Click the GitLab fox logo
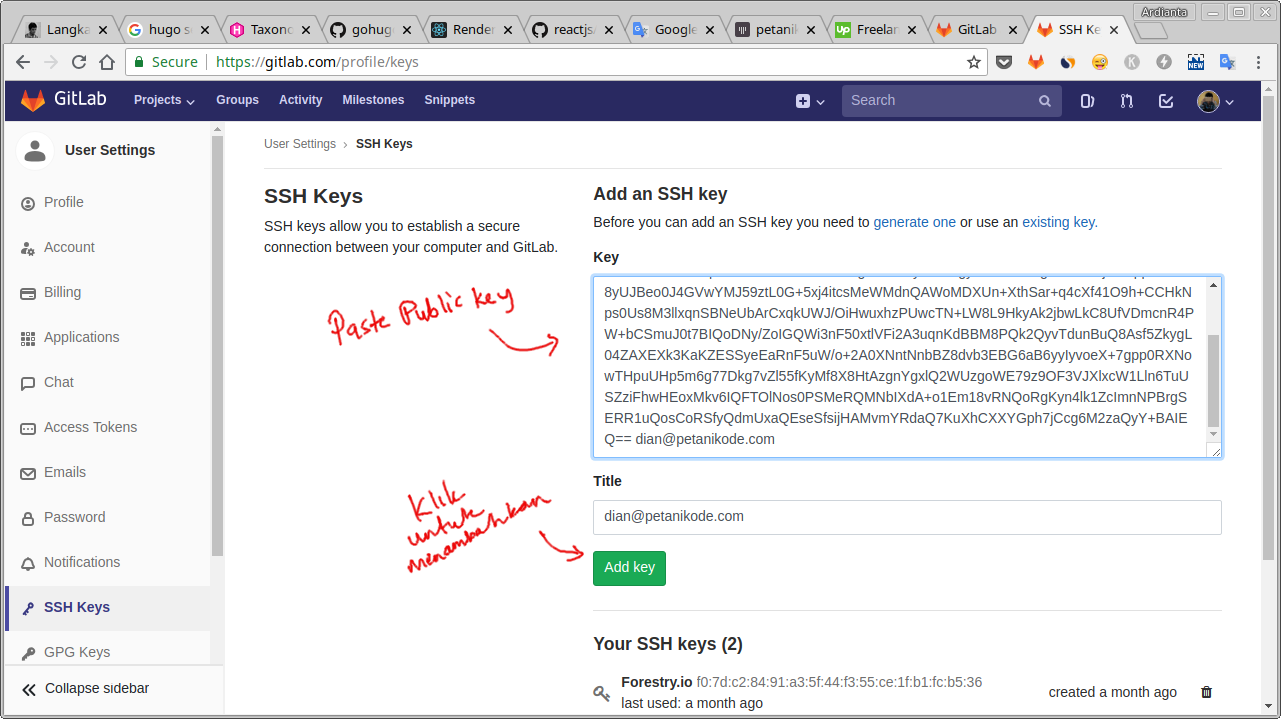This screenshot has height=719, width=1281. click(32, 100)
